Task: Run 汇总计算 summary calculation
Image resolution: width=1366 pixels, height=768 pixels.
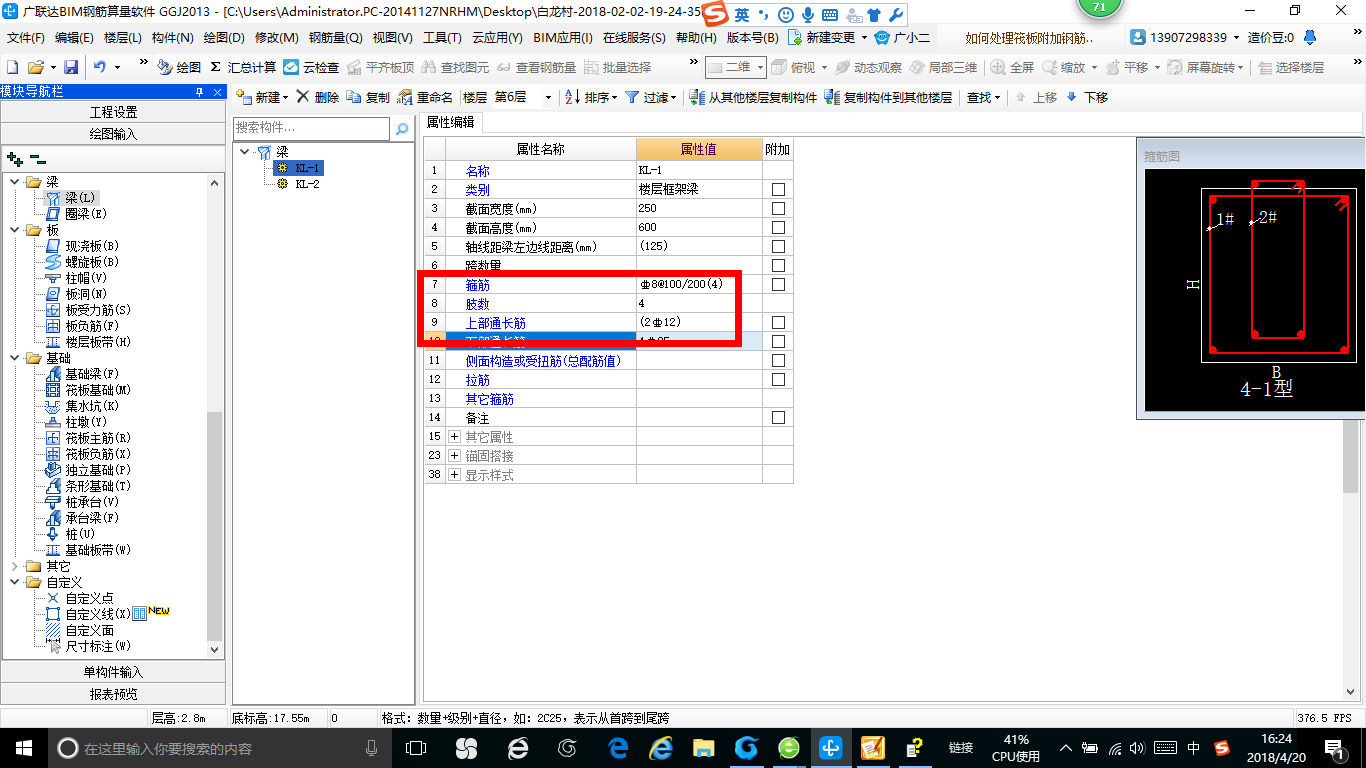Action: click(x=243, y=67)
